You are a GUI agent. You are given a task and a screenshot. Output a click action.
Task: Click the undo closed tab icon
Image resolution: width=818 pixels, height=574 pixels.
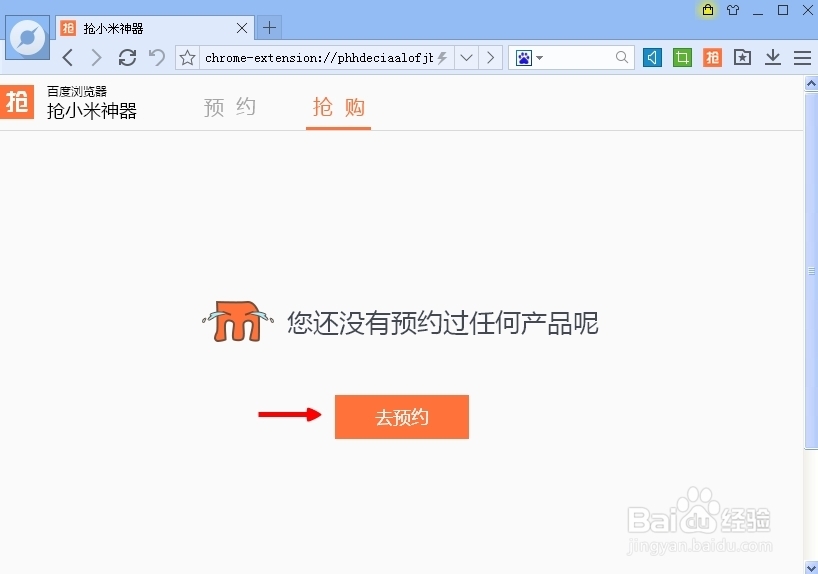pyautogui.click(x=157, y=57)
